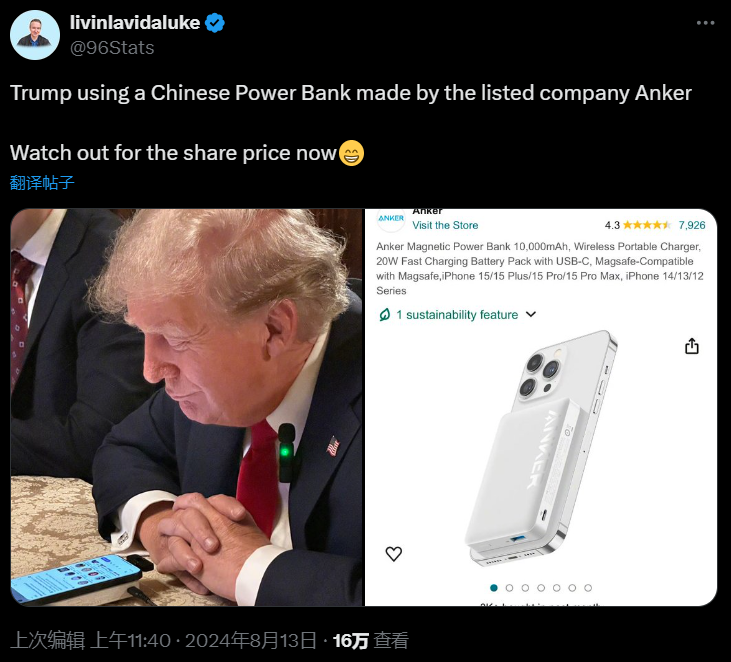Open the Anker power bank product image
The height and width of the screenshot is (662, 731).
541,448
